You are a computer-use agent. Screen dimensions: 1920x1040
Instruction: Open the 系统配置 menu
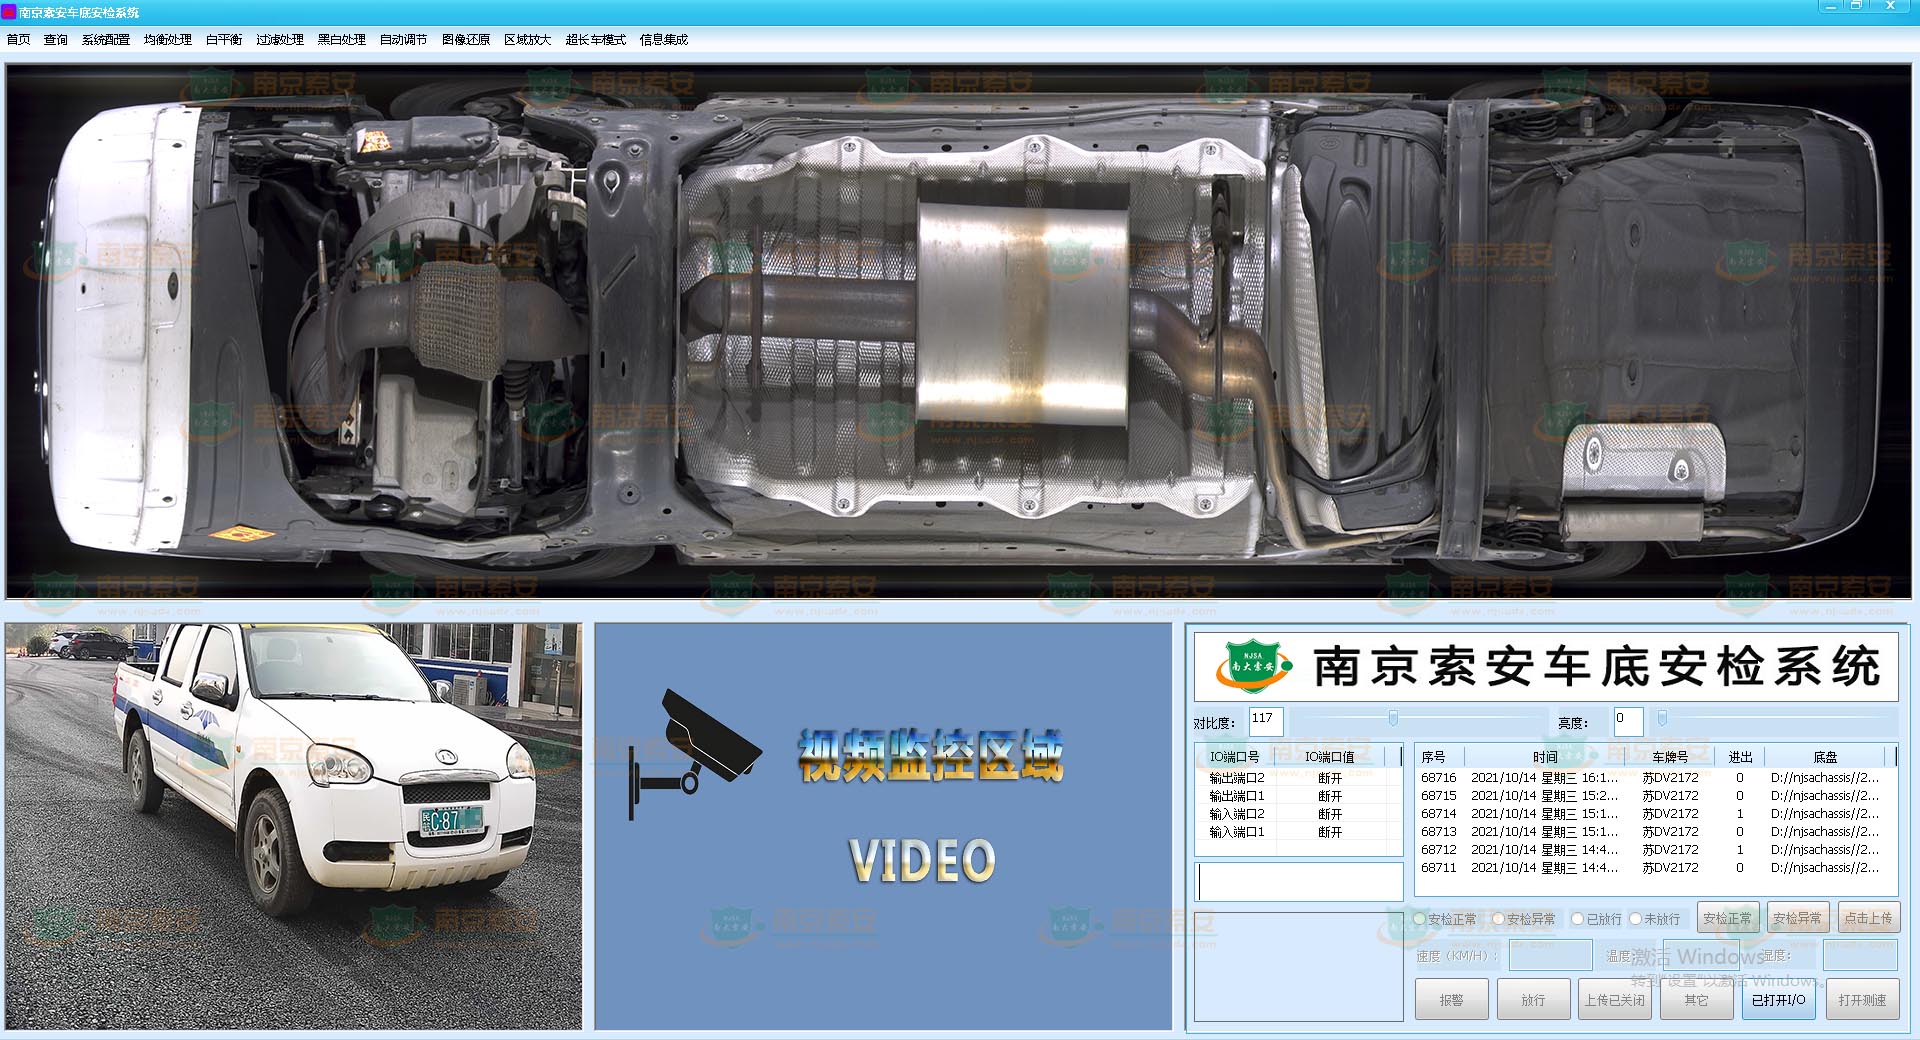[x=105, y=40]
